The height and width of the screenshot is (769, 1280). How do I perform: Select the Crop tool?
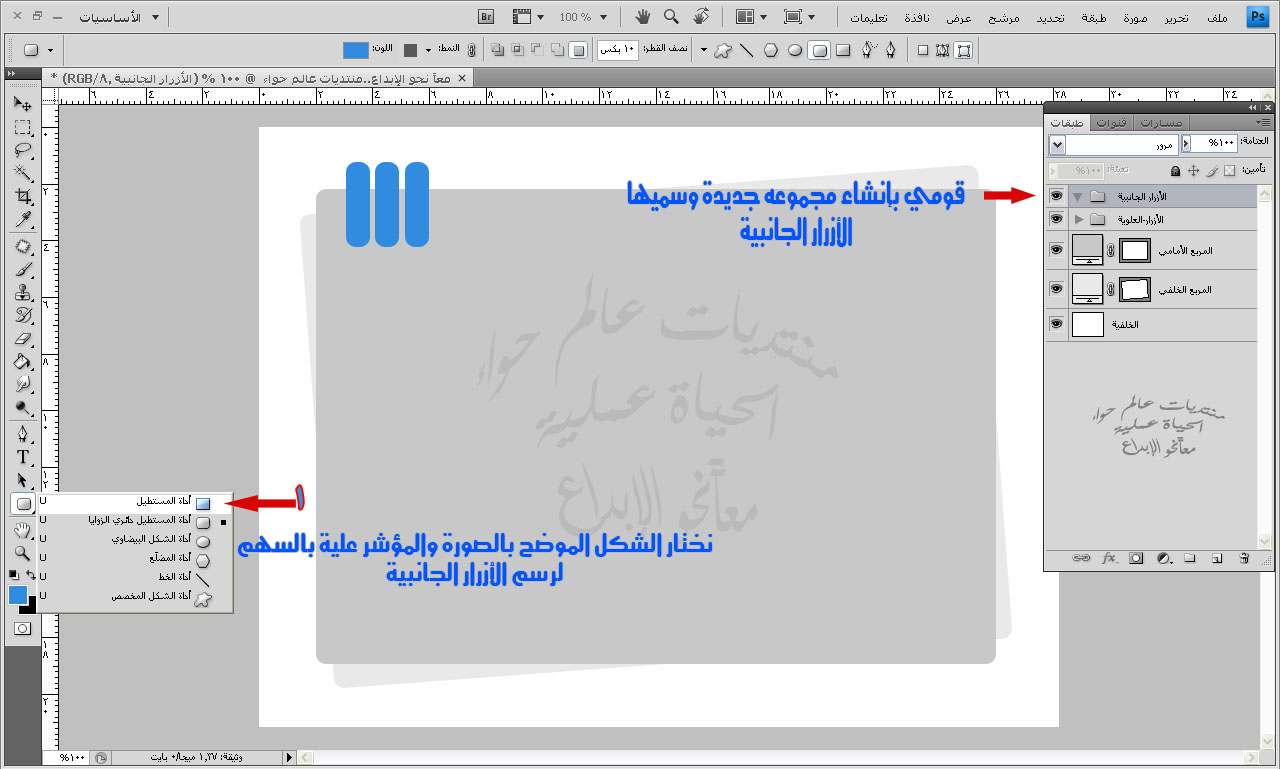coord(22,197)
